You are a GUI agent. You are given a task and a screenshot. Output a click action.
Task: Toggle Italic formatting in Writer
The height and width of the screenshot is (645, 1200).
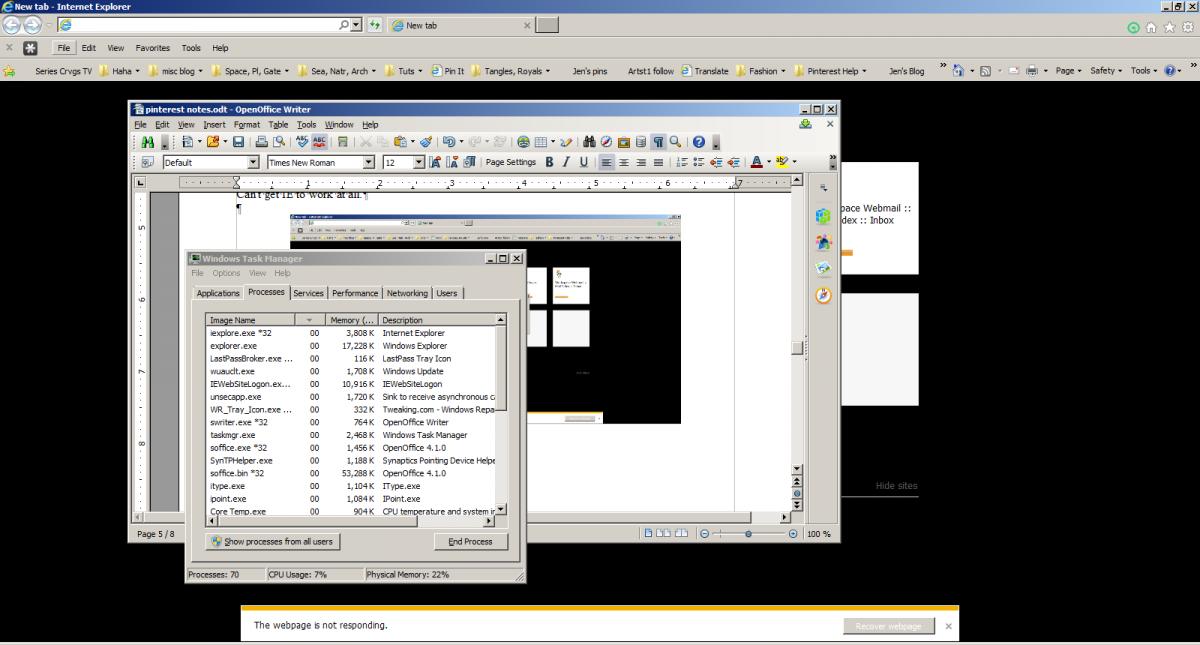click(x=565, y=162)
